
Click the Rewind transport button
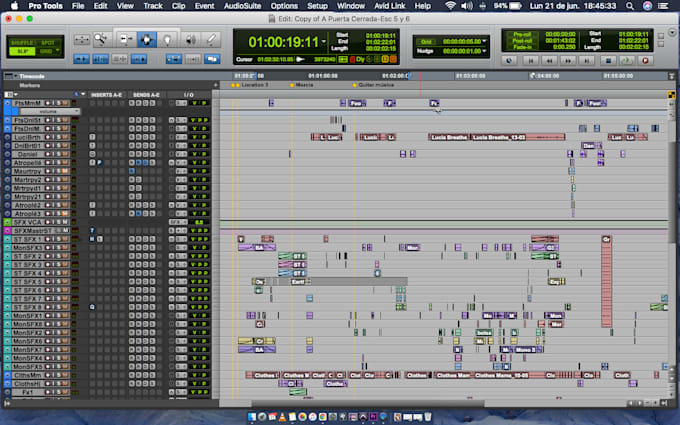pyautogui.click(x=549, y=61)
